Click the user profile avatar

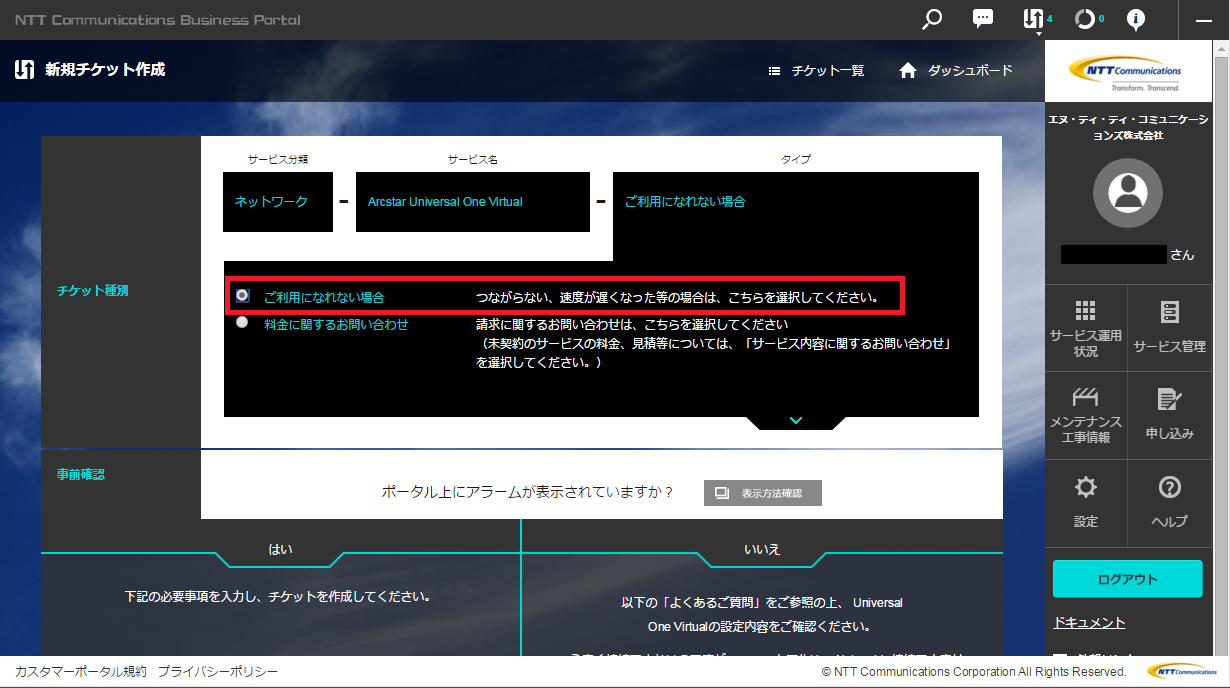coord(1127,193)
